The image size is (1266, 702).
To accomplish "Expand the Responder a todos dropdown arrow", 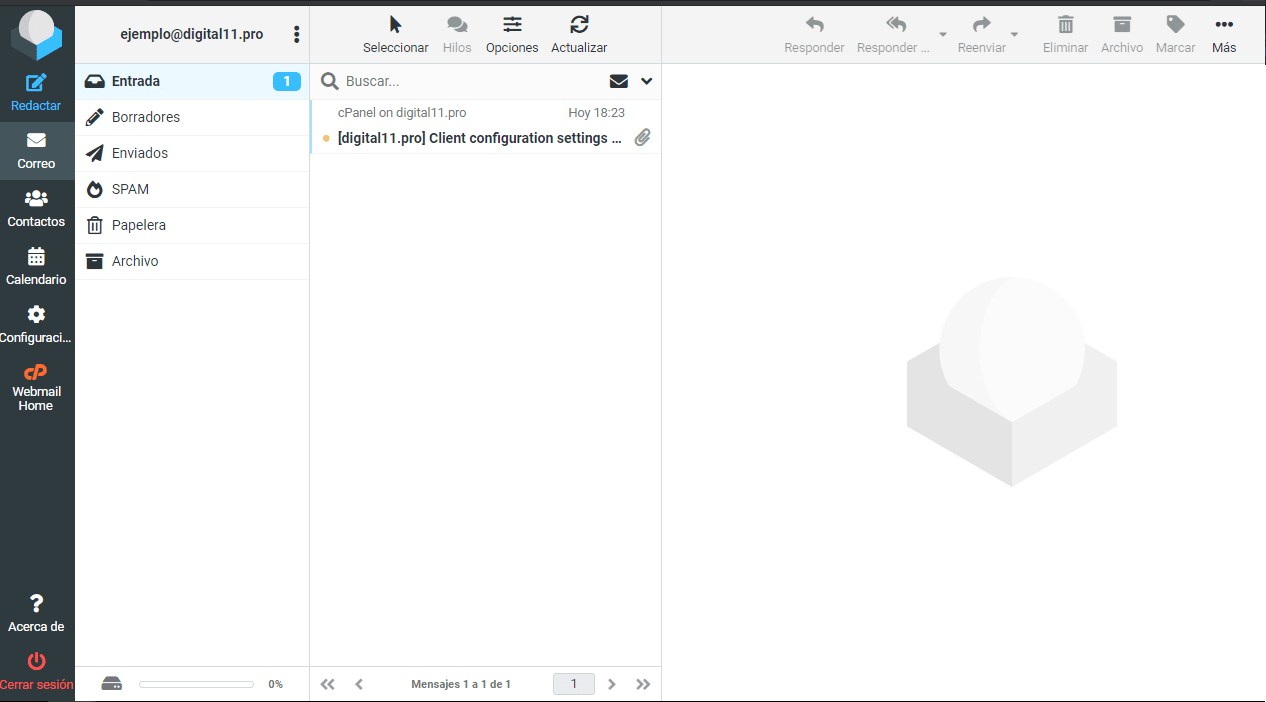I will coord(941,37).
